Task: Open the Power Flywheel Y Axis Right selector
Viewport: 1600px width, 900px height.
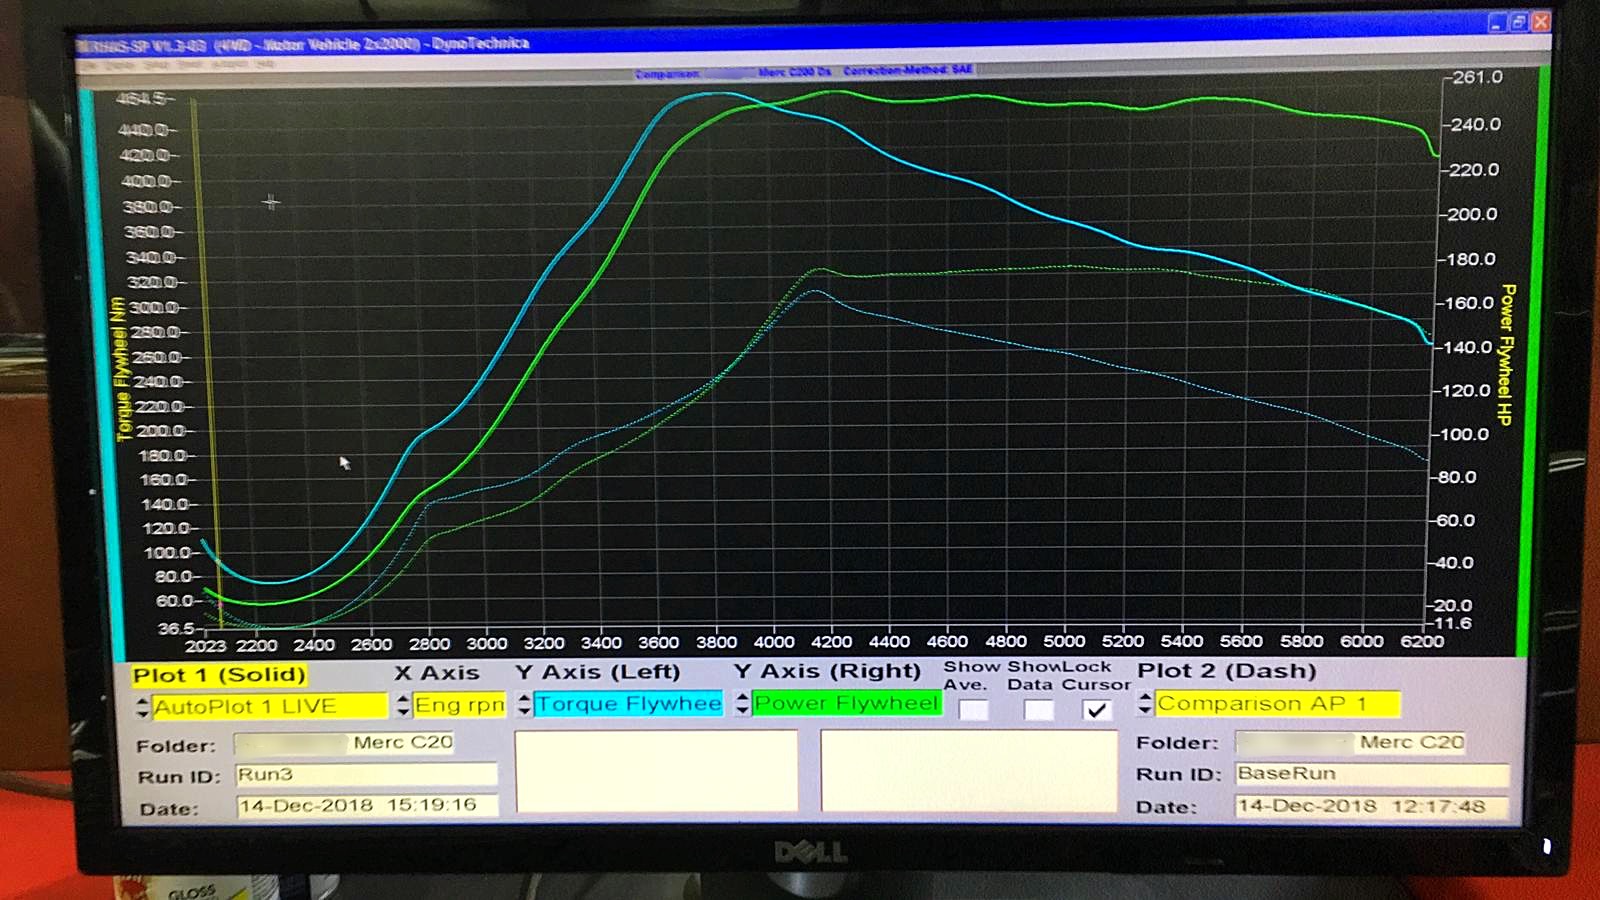Action: click(x=846, y=703)
